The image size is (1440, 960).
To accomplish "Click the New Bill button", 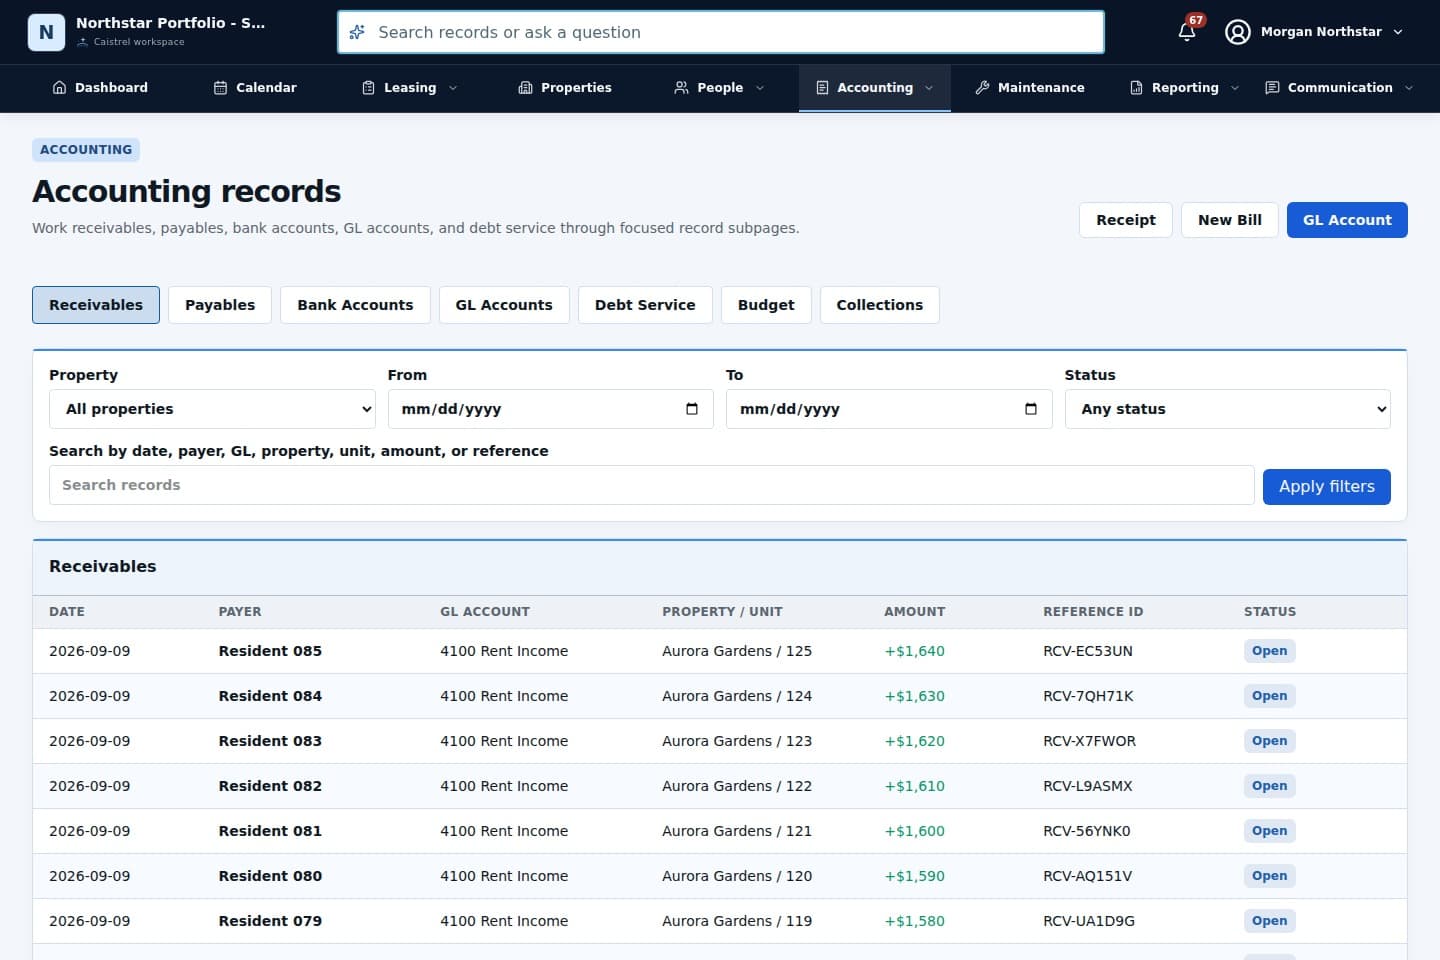I will 1230,220.
